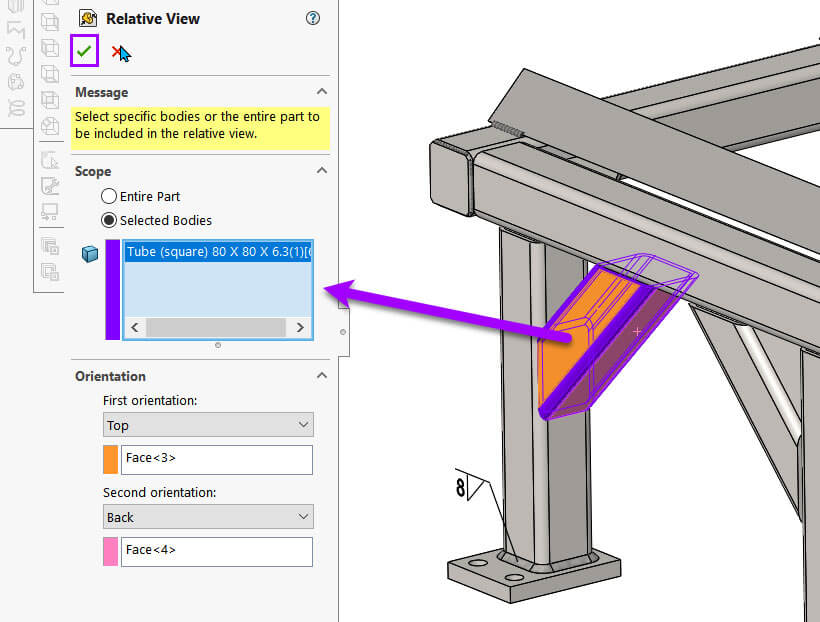Click the orange face color swatch

[x=111, y=459]
